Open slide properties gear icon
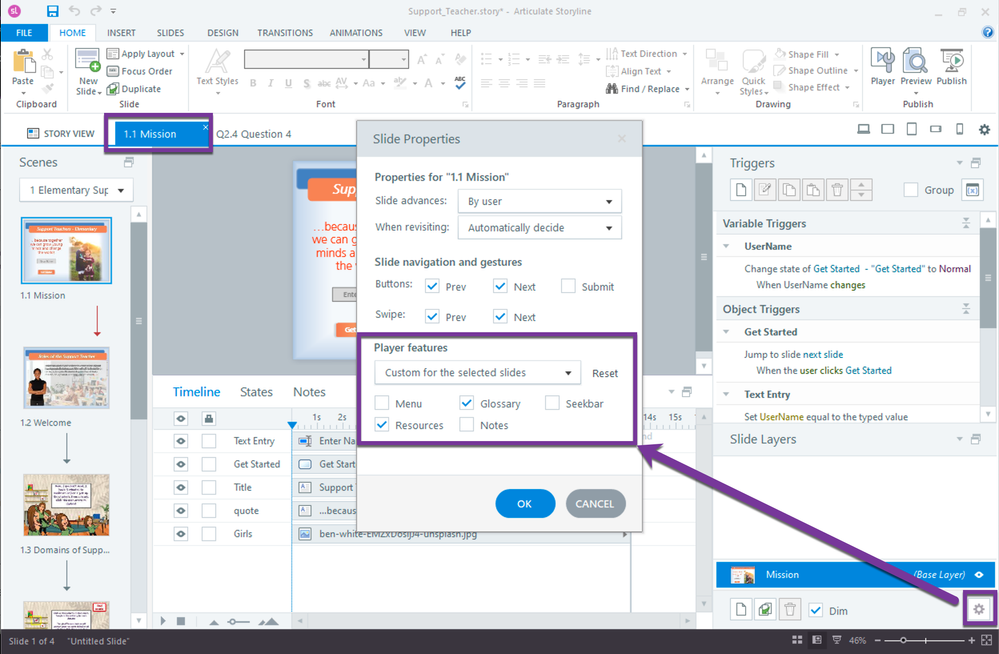Viewport: 999px width, 654px height. (979, 609)
